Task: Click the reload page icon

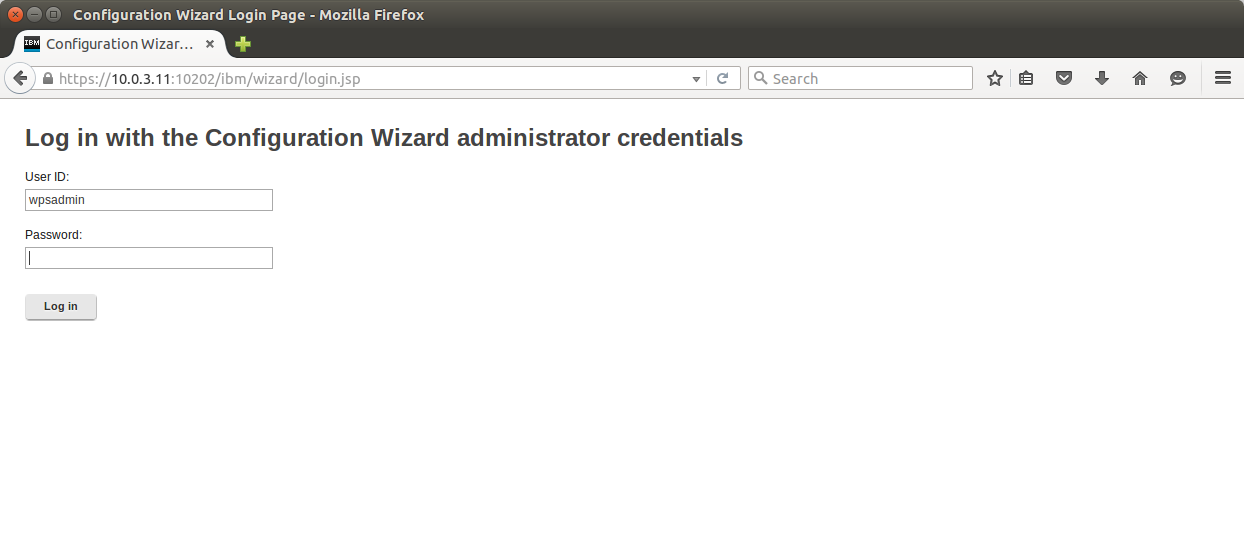Action: [x=722, y=78]
